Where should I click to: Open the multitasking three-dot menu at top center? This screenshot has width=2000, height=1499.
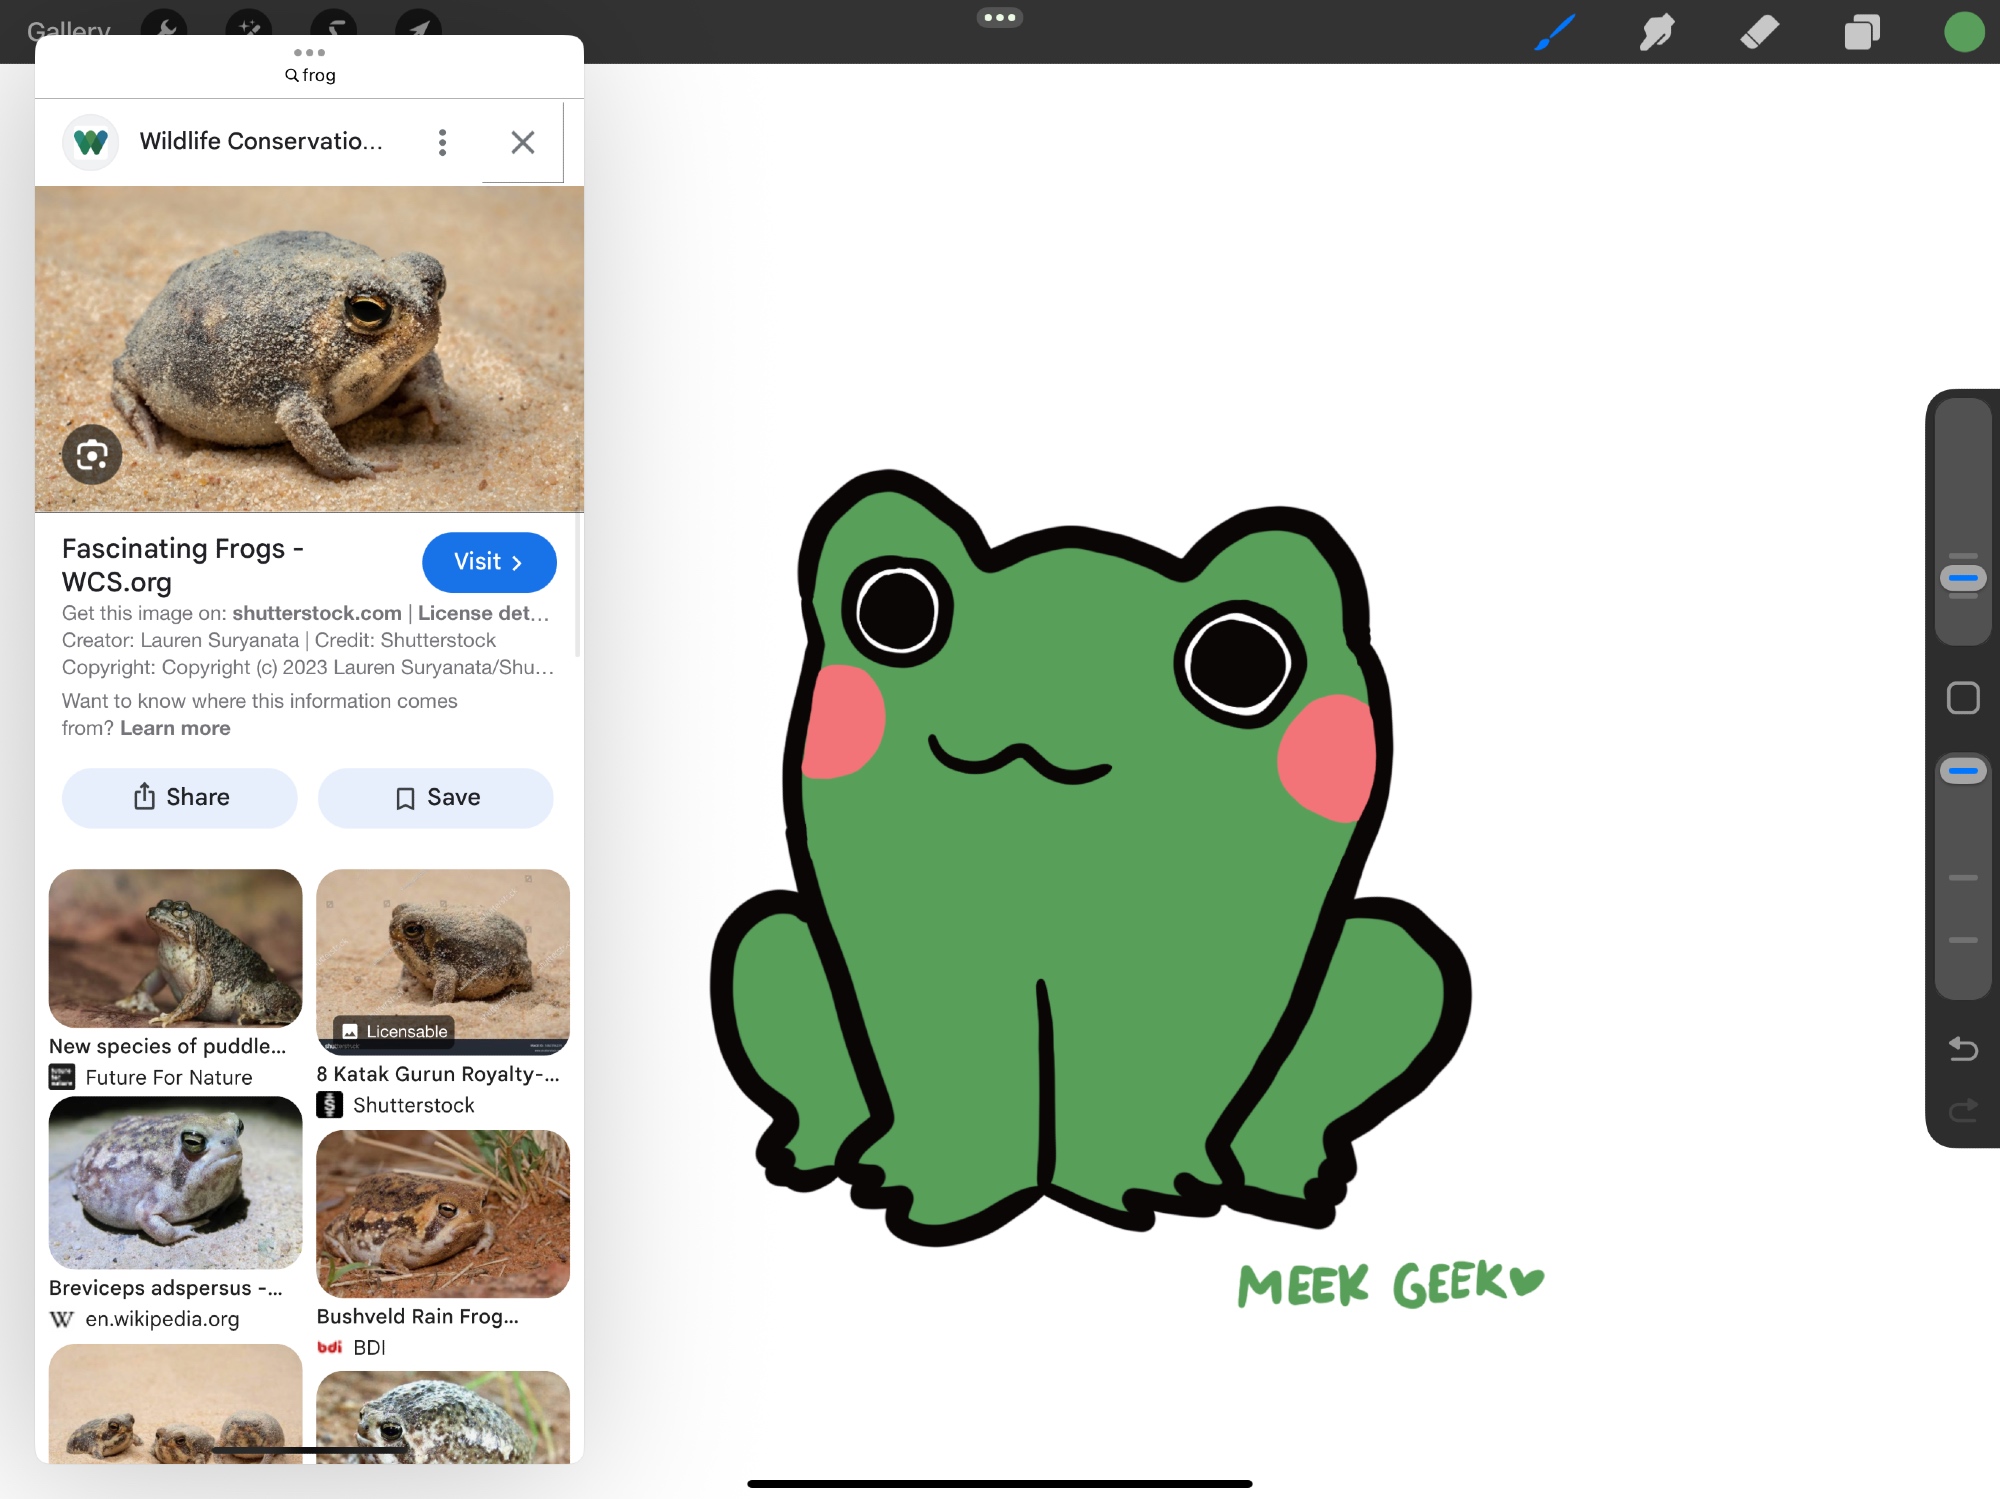click(x=999, y=17)
